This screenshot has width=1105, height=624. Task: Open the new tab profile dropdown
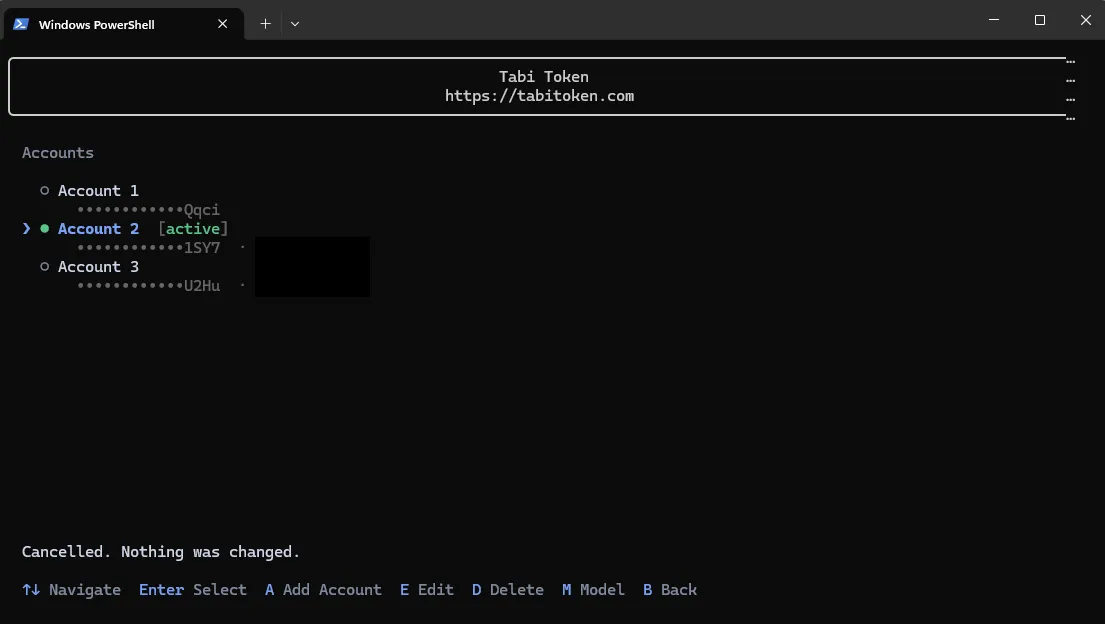(295, 24)
